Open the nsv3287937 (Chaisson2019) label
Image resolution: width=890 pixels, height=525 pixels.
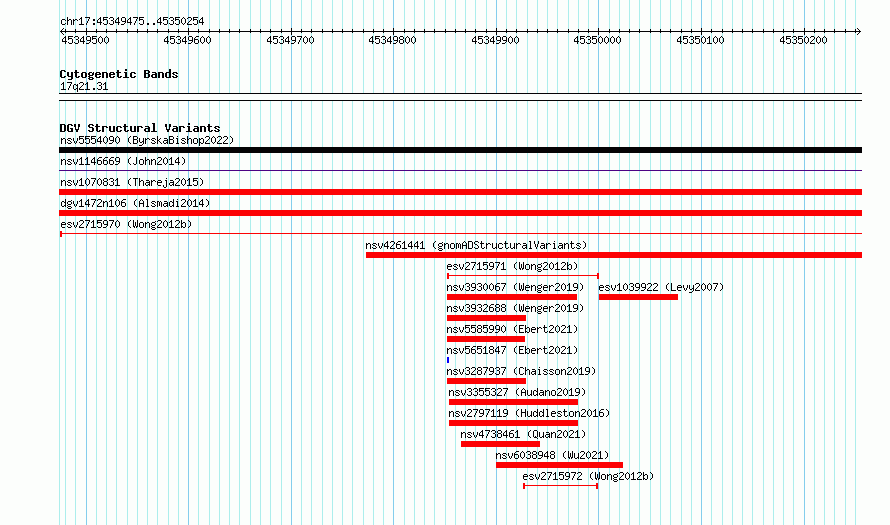click(x=522, y=371)
